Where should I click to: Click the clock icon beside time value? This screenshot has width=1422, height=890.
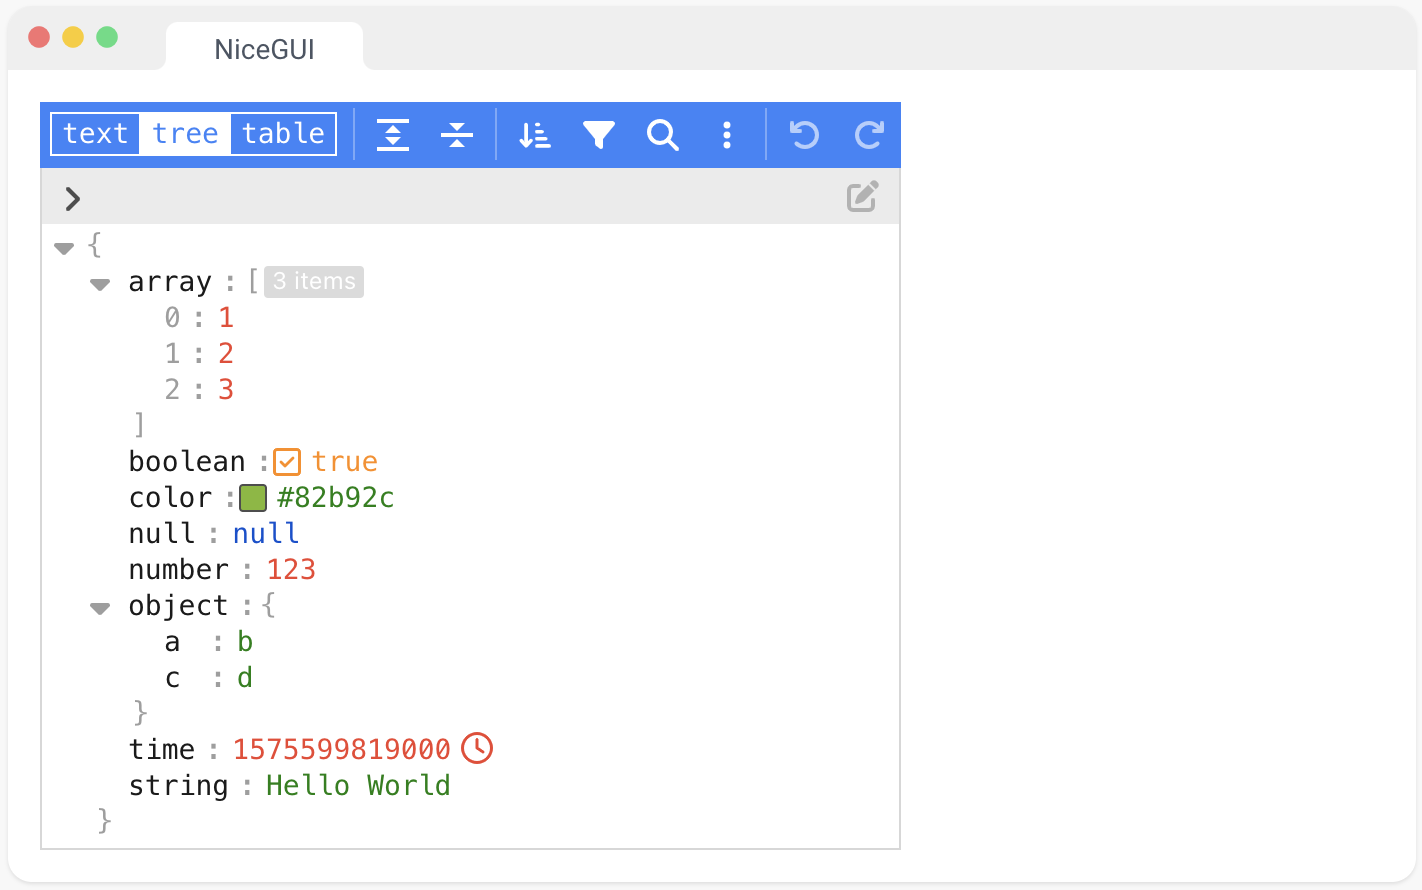click(477, 748)
